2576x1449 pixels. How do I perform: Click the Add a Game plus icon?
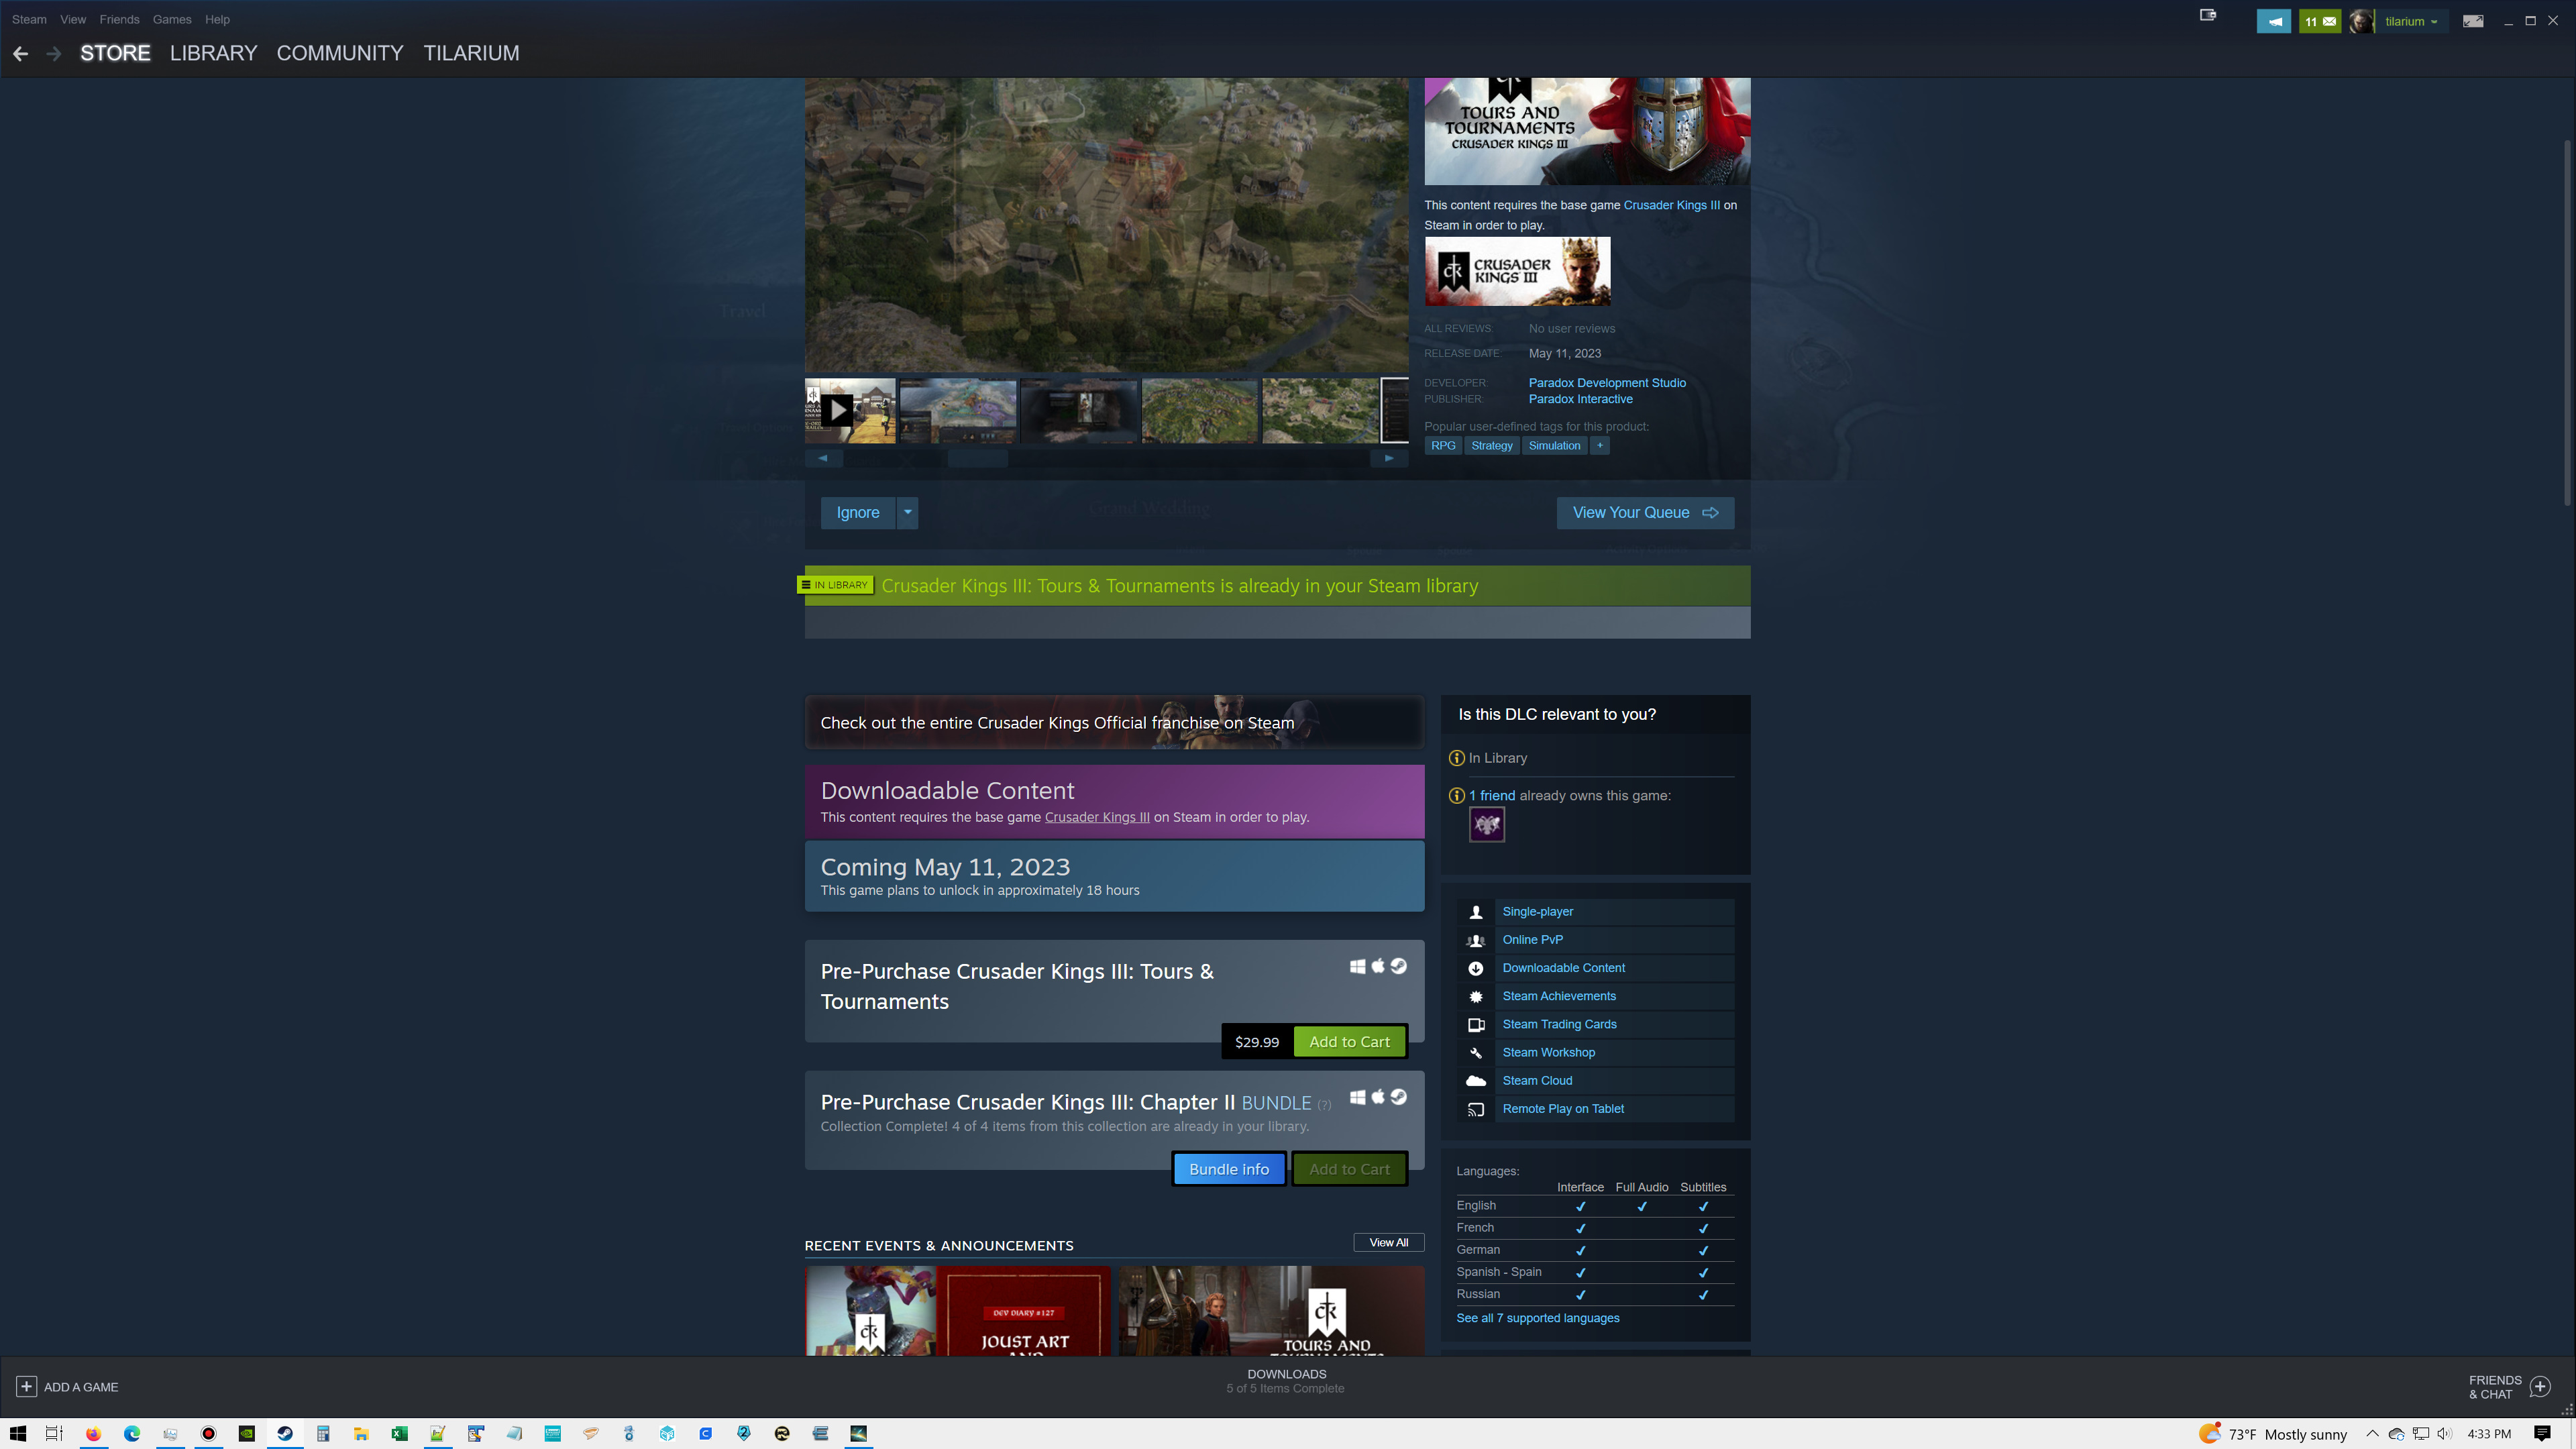click(27, 1387)
